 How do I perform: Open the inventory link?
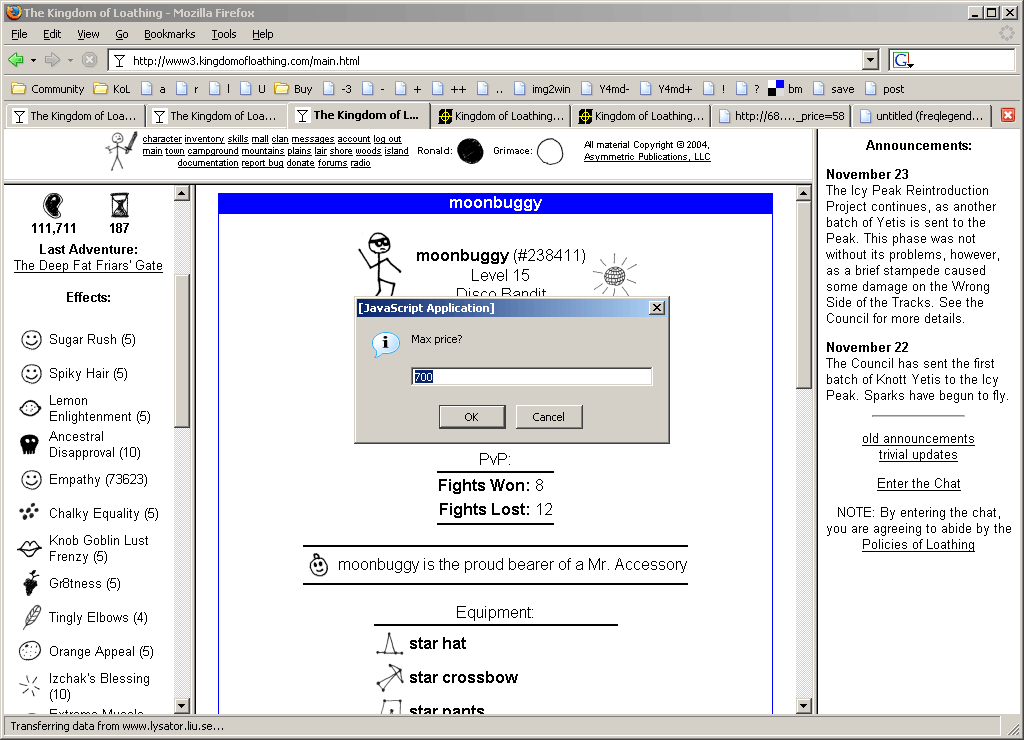[x=204, y=138]
